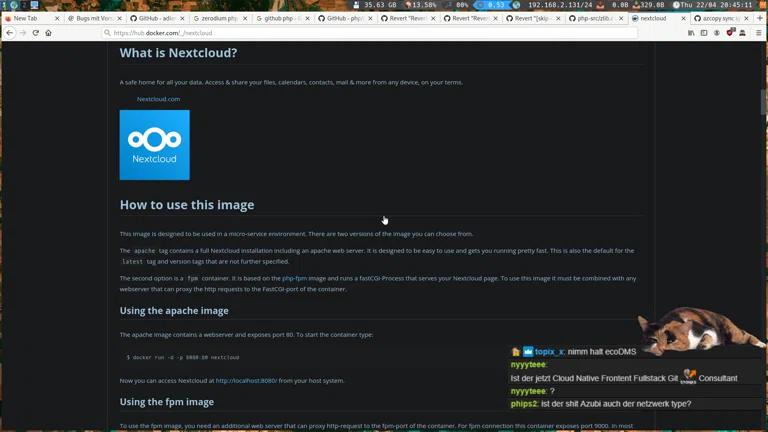Viewport: 768px width, 432px height.
Task: Click the inline 'fpm' code word
Action: [192, 278]
